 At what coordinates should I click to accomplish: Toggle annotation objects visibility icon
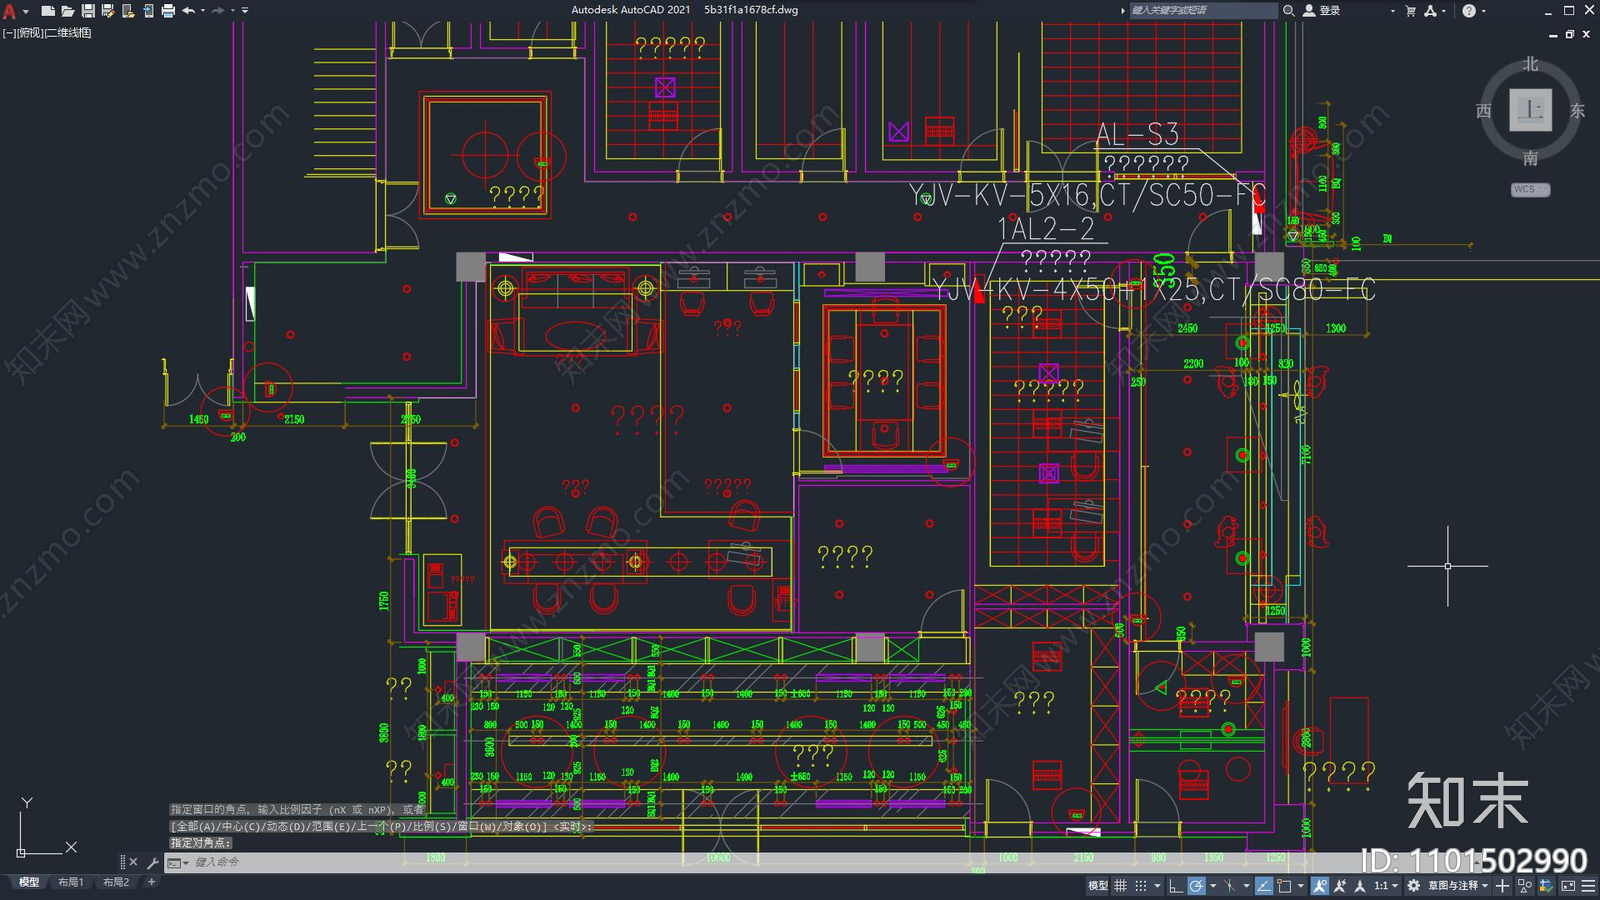pyautogui.click(x=1320, y=886)
